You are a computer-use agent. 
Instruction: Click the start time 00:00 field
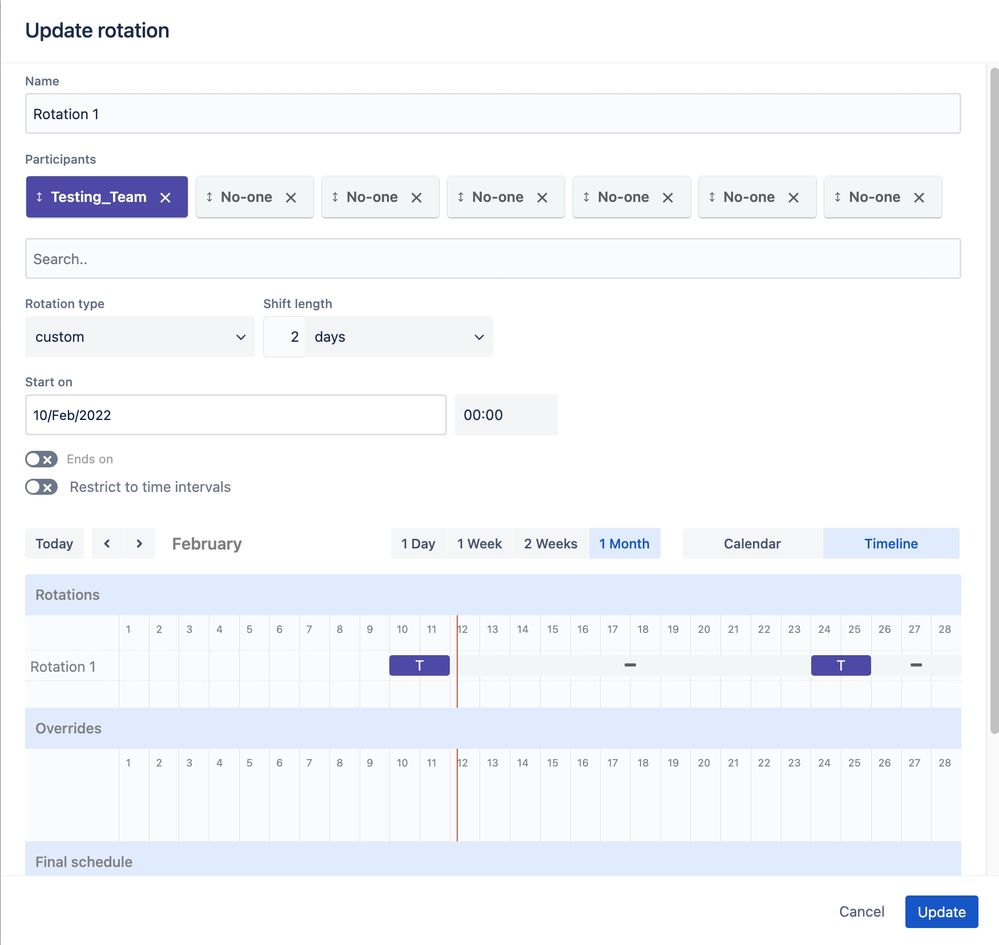click(506, 415)
